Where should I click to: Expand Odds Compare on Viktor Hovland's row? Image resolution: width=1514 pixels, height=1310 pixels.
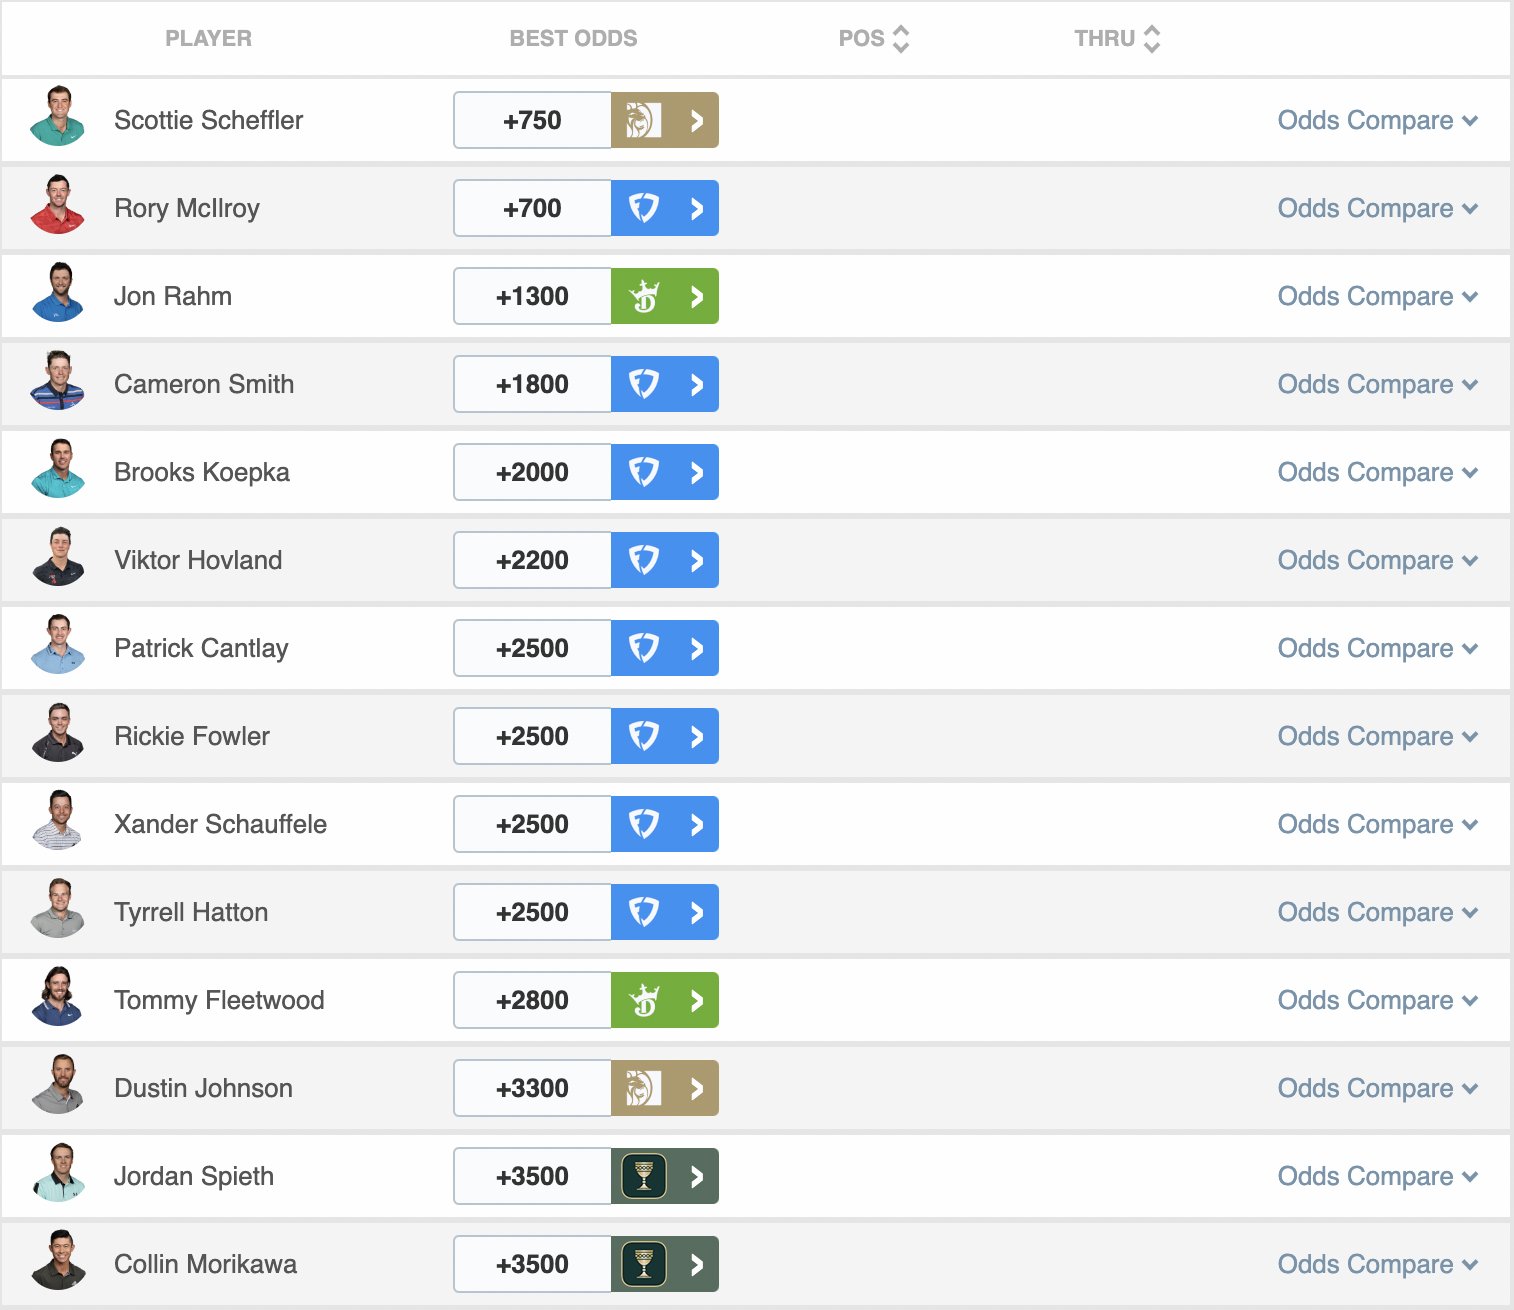tap(1378, 560)
